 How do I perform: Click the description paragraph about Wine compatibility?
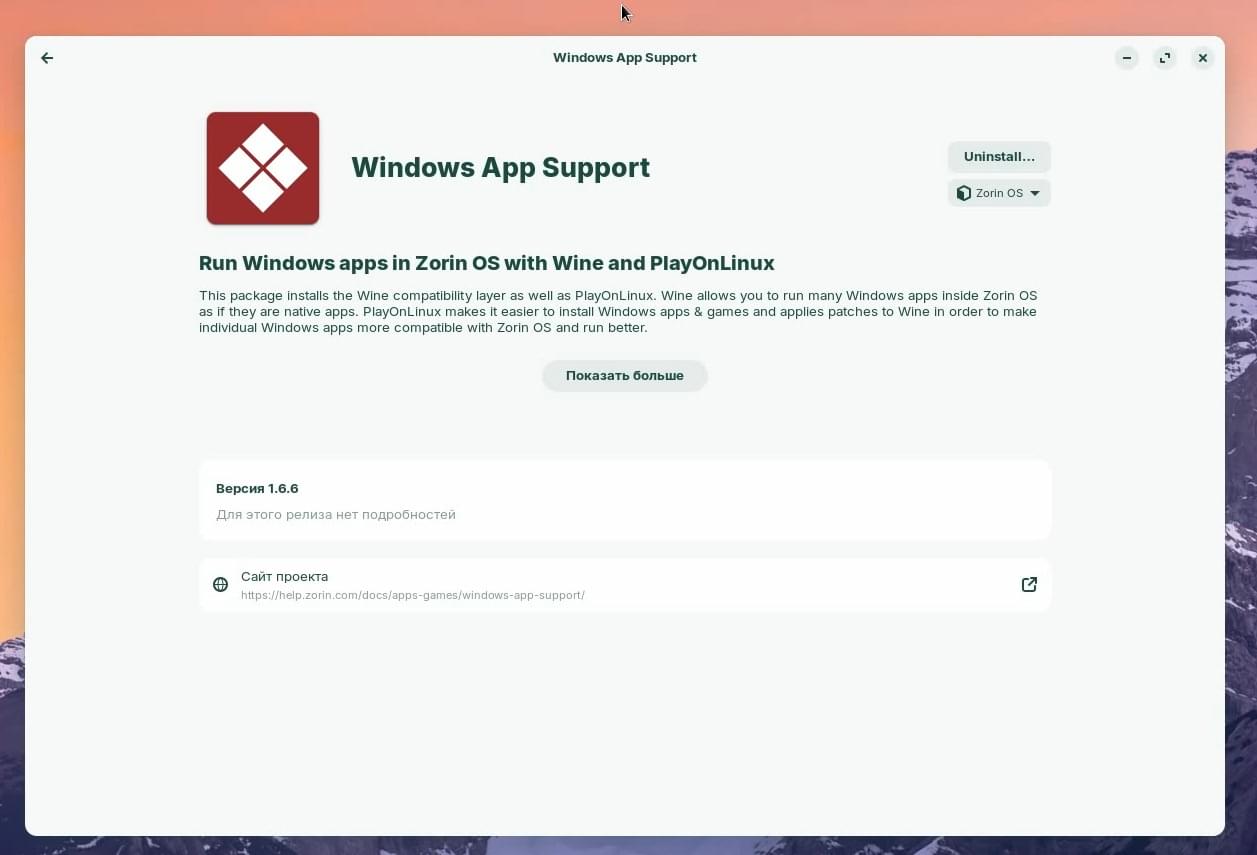pyautogui.click(x=618, y=312)
